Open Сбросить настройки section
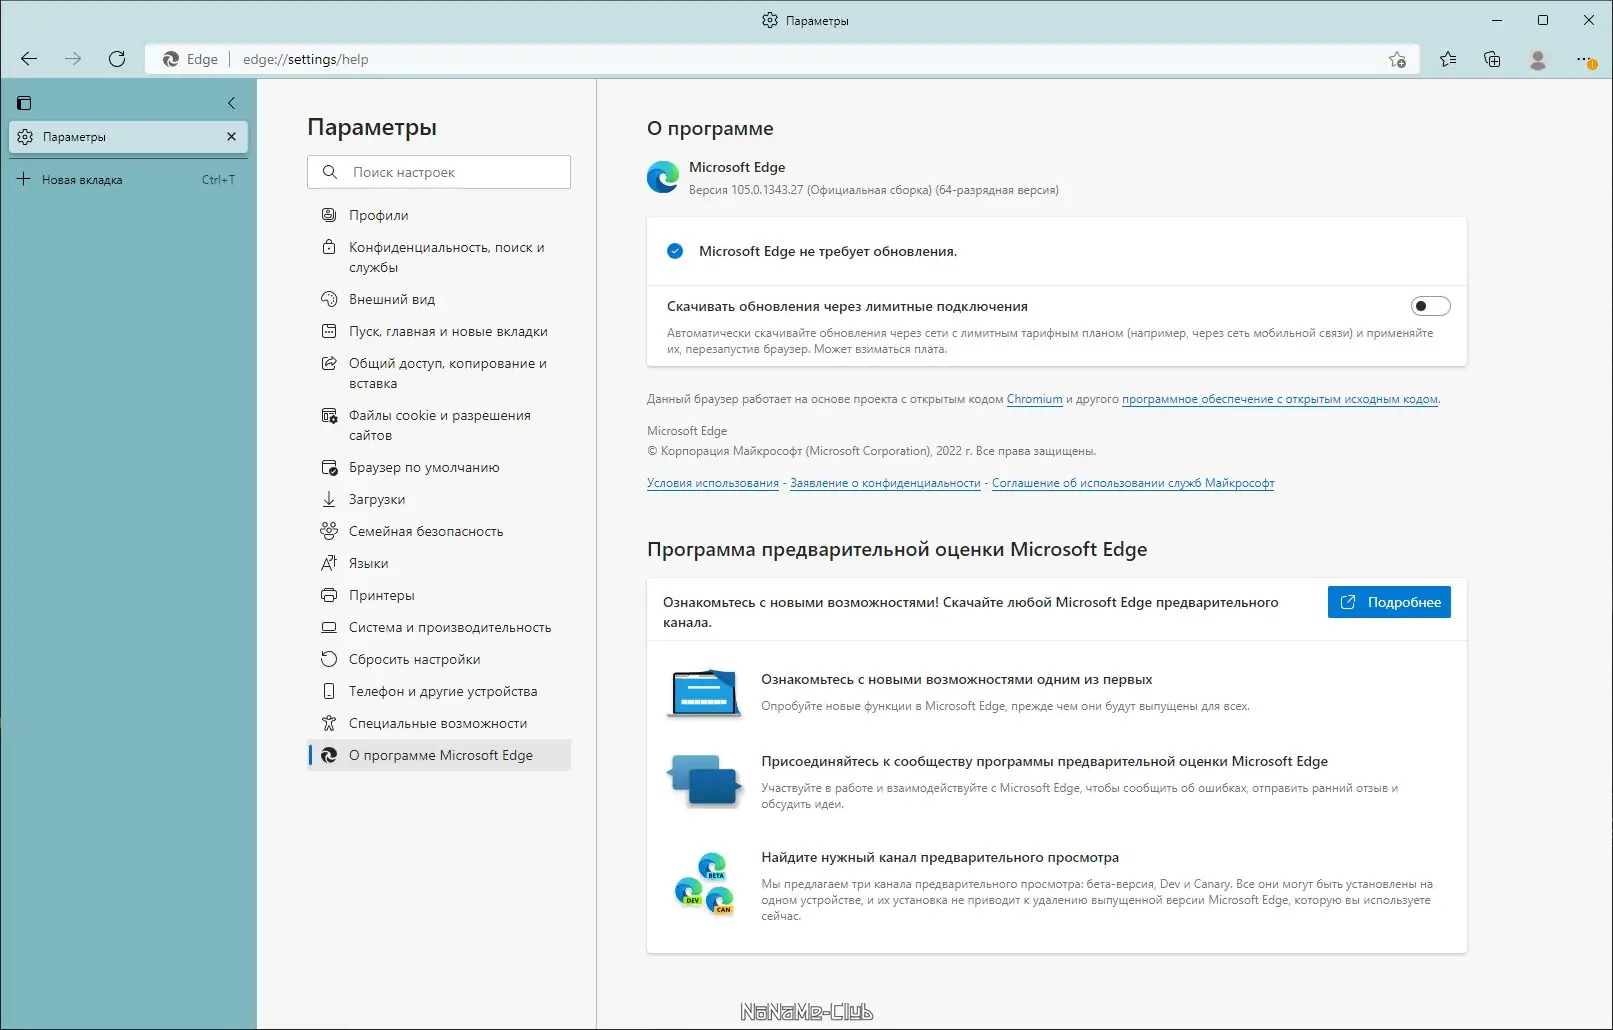Screen dimensions: 1613x1030 coord(439,659)
